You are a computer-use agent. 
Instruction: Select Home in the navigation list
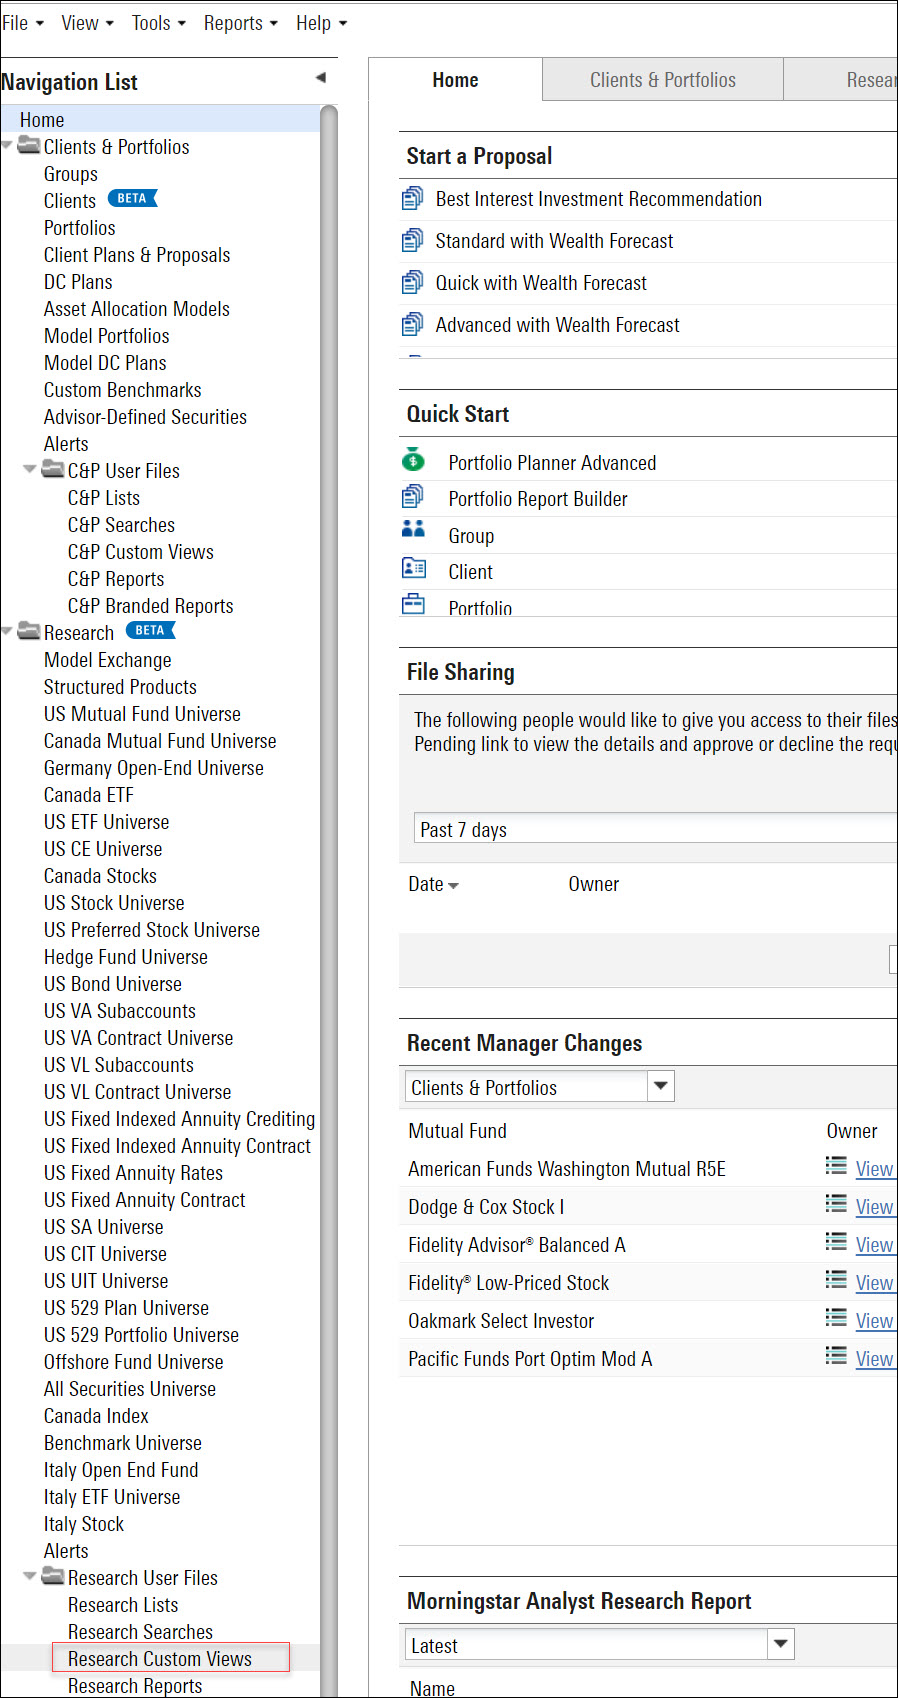click(42, 120)
